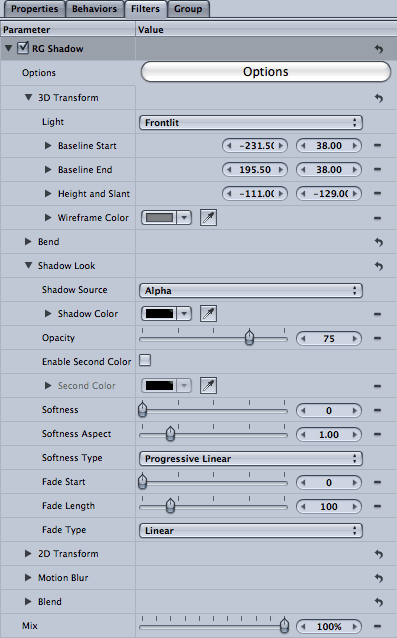This screenshot has width=397, height=638.
Task: Click the Options button
Action: coord(266,72)
